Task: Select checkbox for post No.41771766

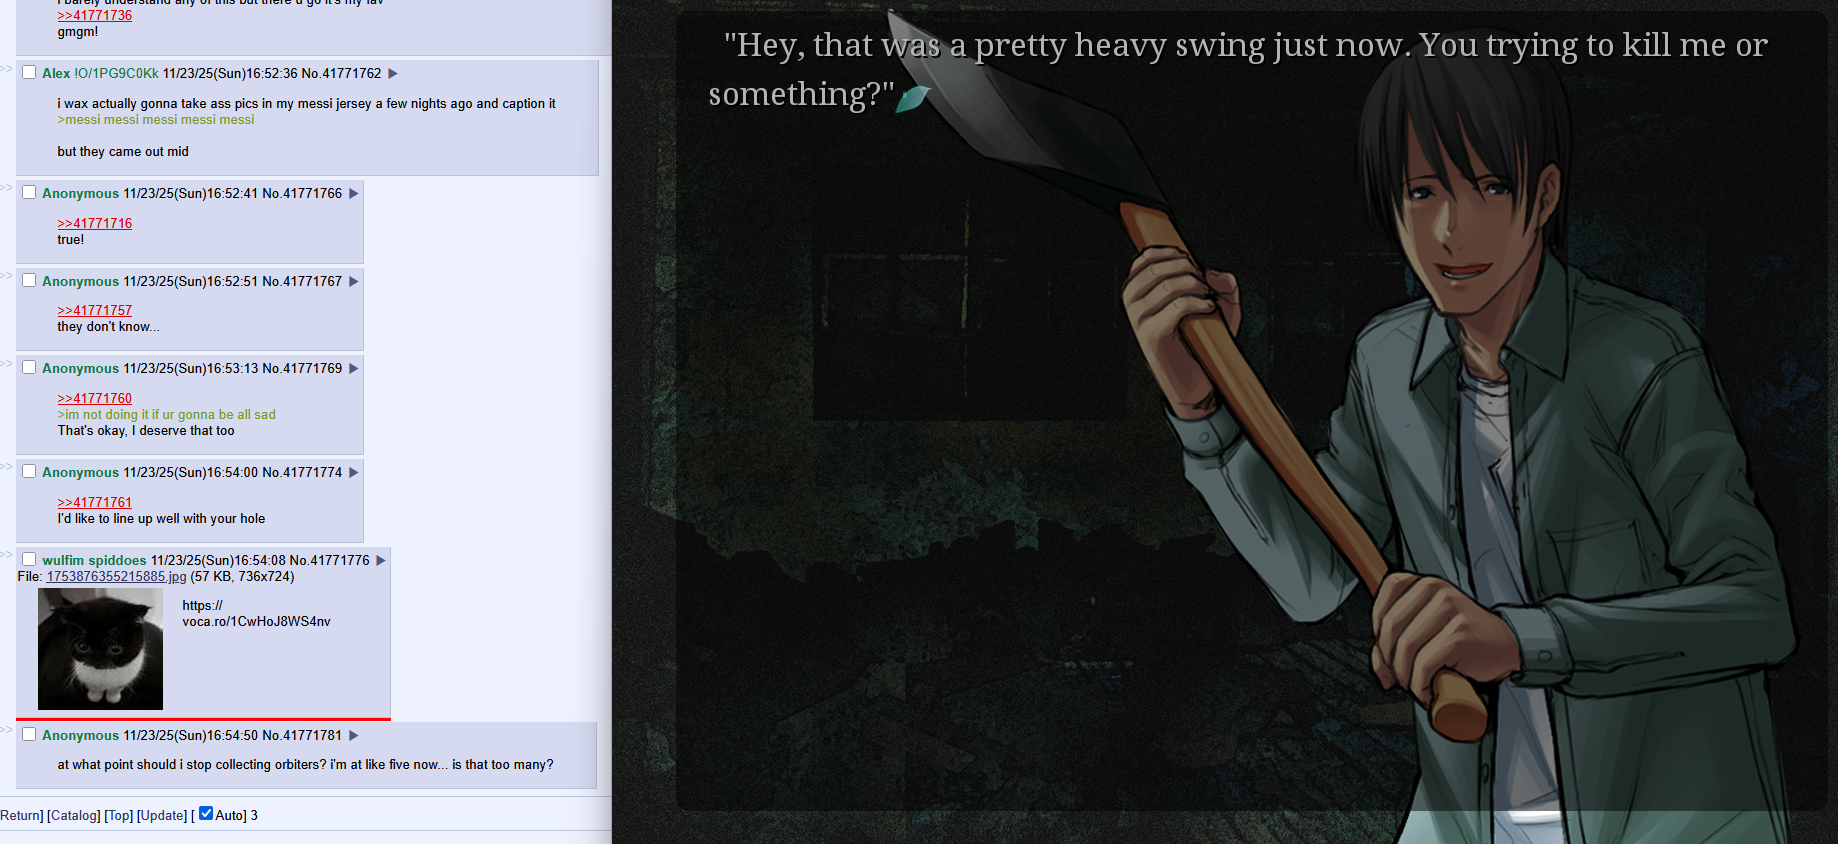Action: point(29,192)
